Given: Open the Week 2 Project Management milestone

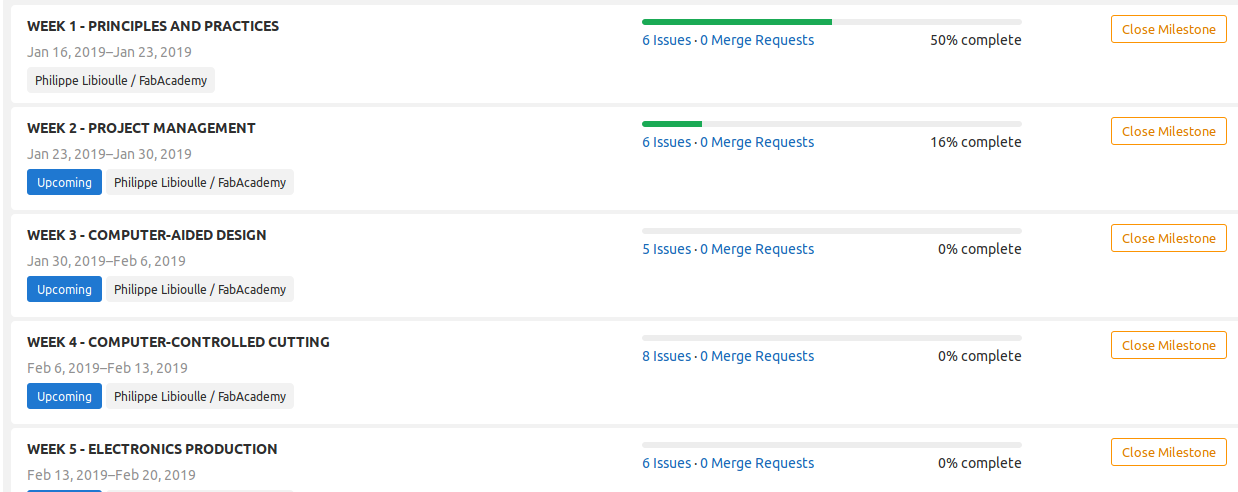Looking at the screenshot, I should coord(141,128).
